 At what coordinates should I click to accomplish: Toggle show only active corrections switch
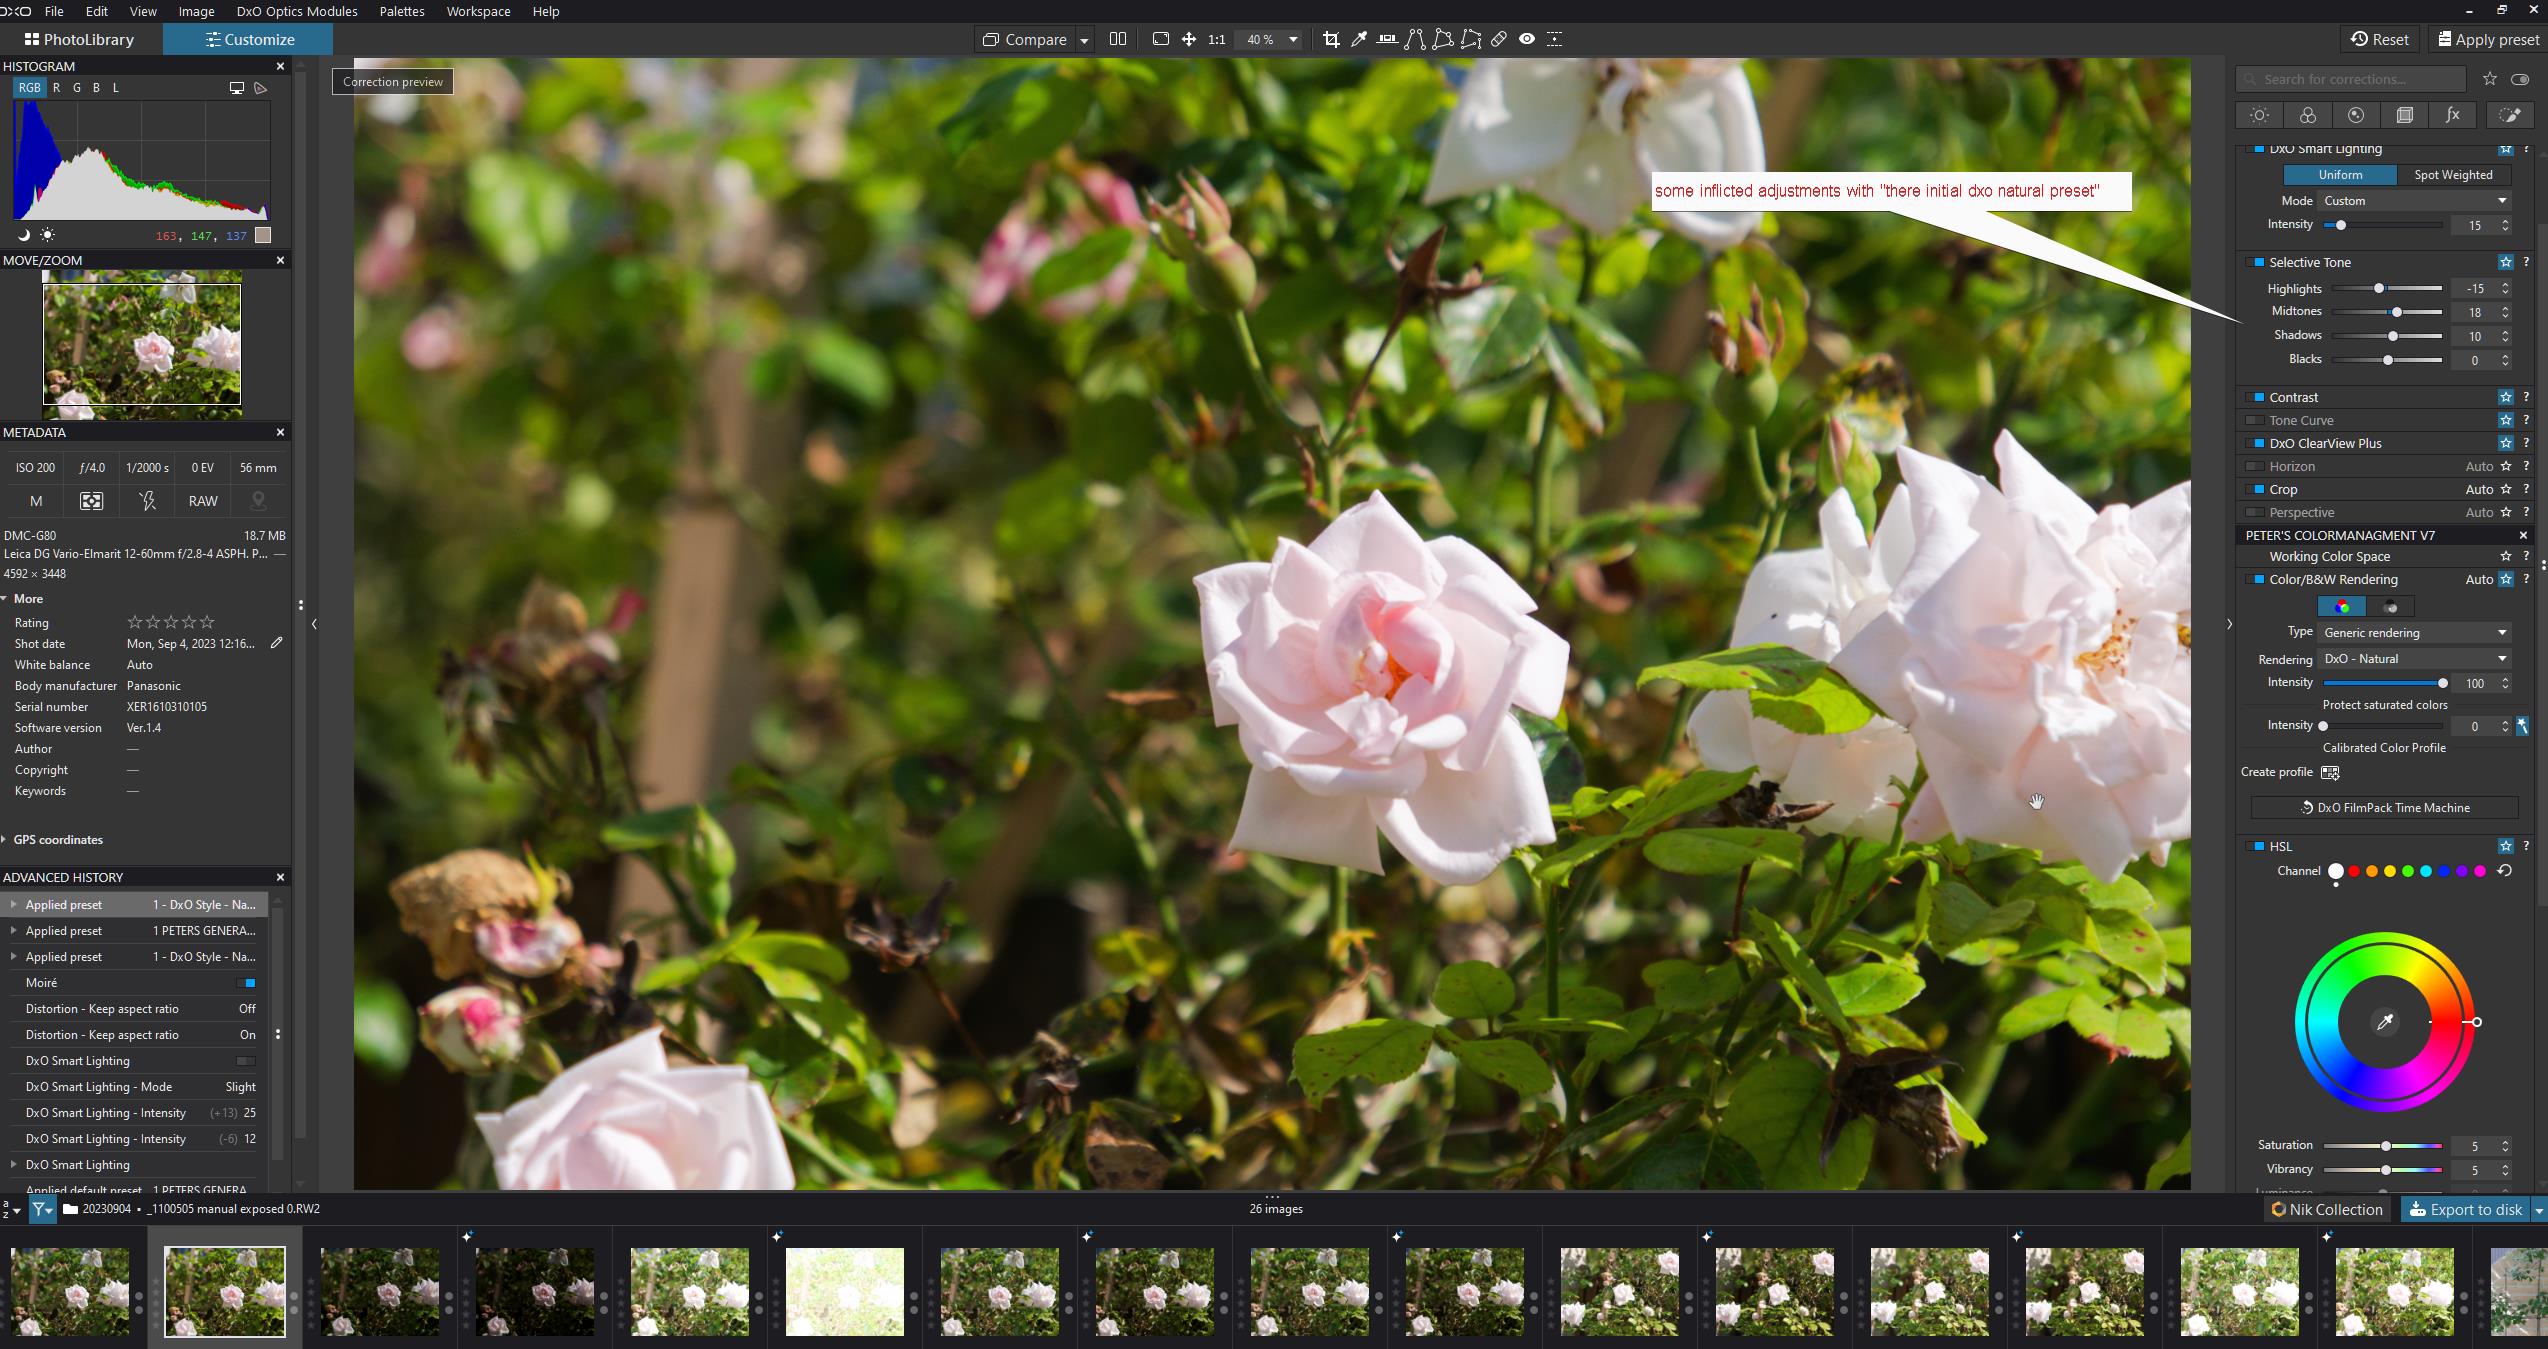[2520, 79]
